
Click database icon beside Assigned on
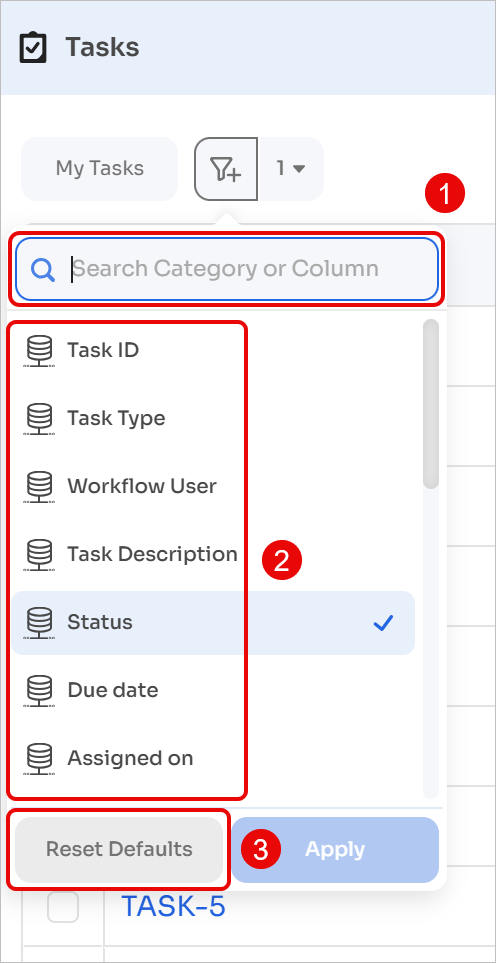point(39,758)
